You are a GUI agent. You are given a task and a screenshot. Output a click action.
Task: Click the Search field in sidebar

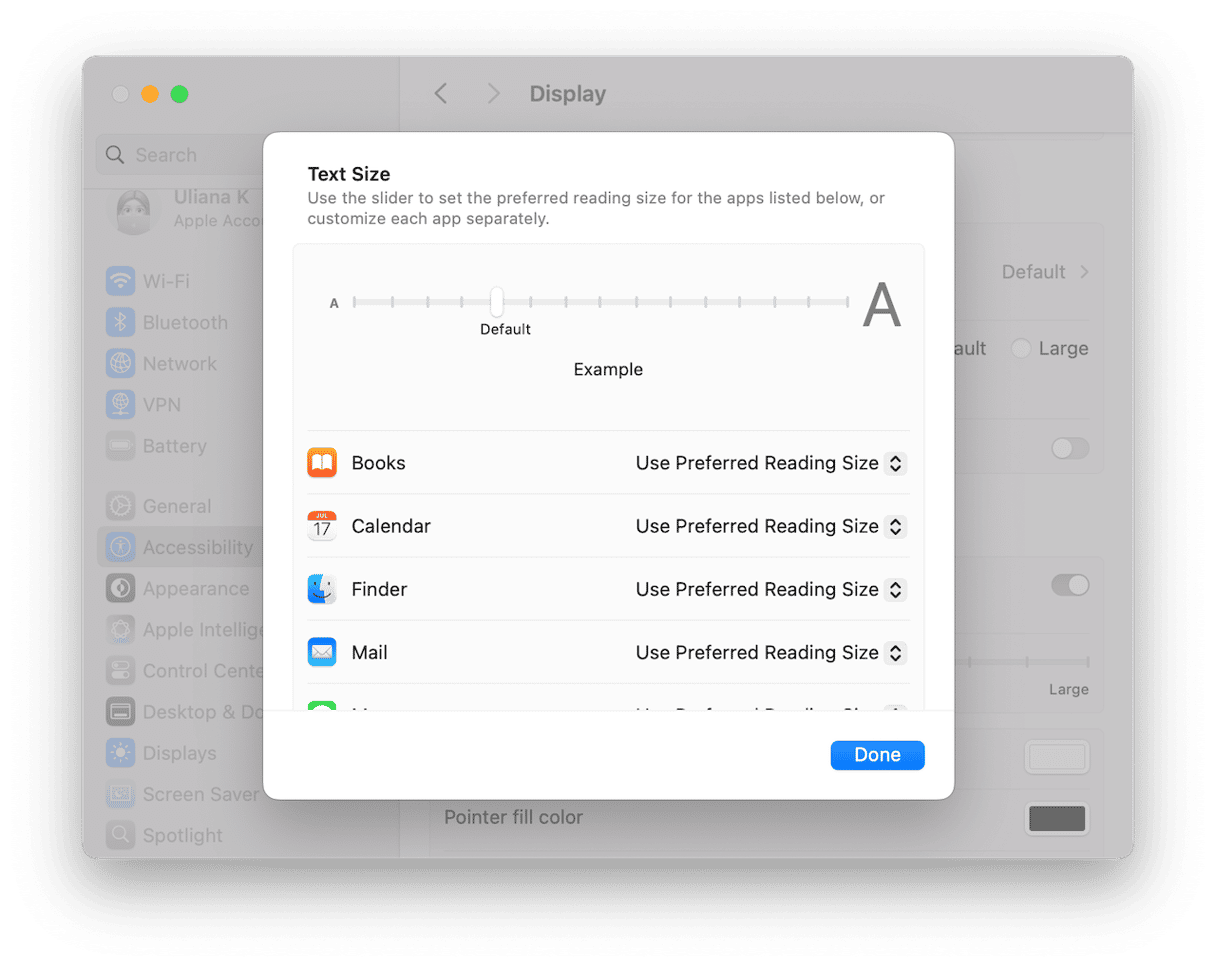coord(178,155)
